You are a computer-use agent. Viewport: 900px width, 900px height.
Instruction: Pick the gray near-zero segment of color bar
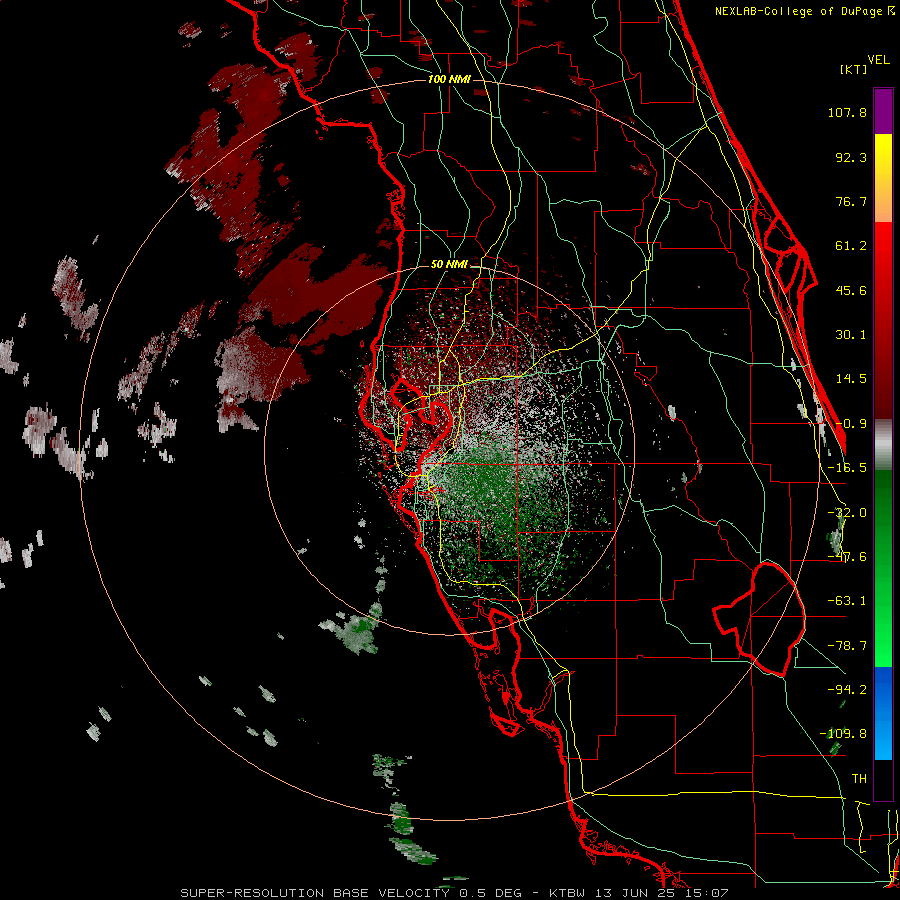[x=883, y=444]
